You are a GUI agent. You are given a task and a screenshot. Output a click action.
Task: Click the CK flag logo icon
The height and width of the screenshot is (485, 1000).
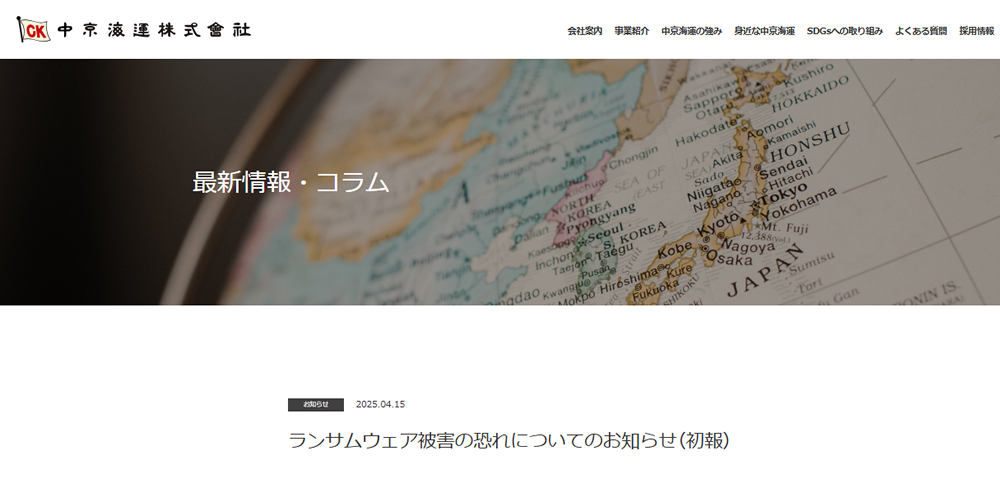(34, 29)
